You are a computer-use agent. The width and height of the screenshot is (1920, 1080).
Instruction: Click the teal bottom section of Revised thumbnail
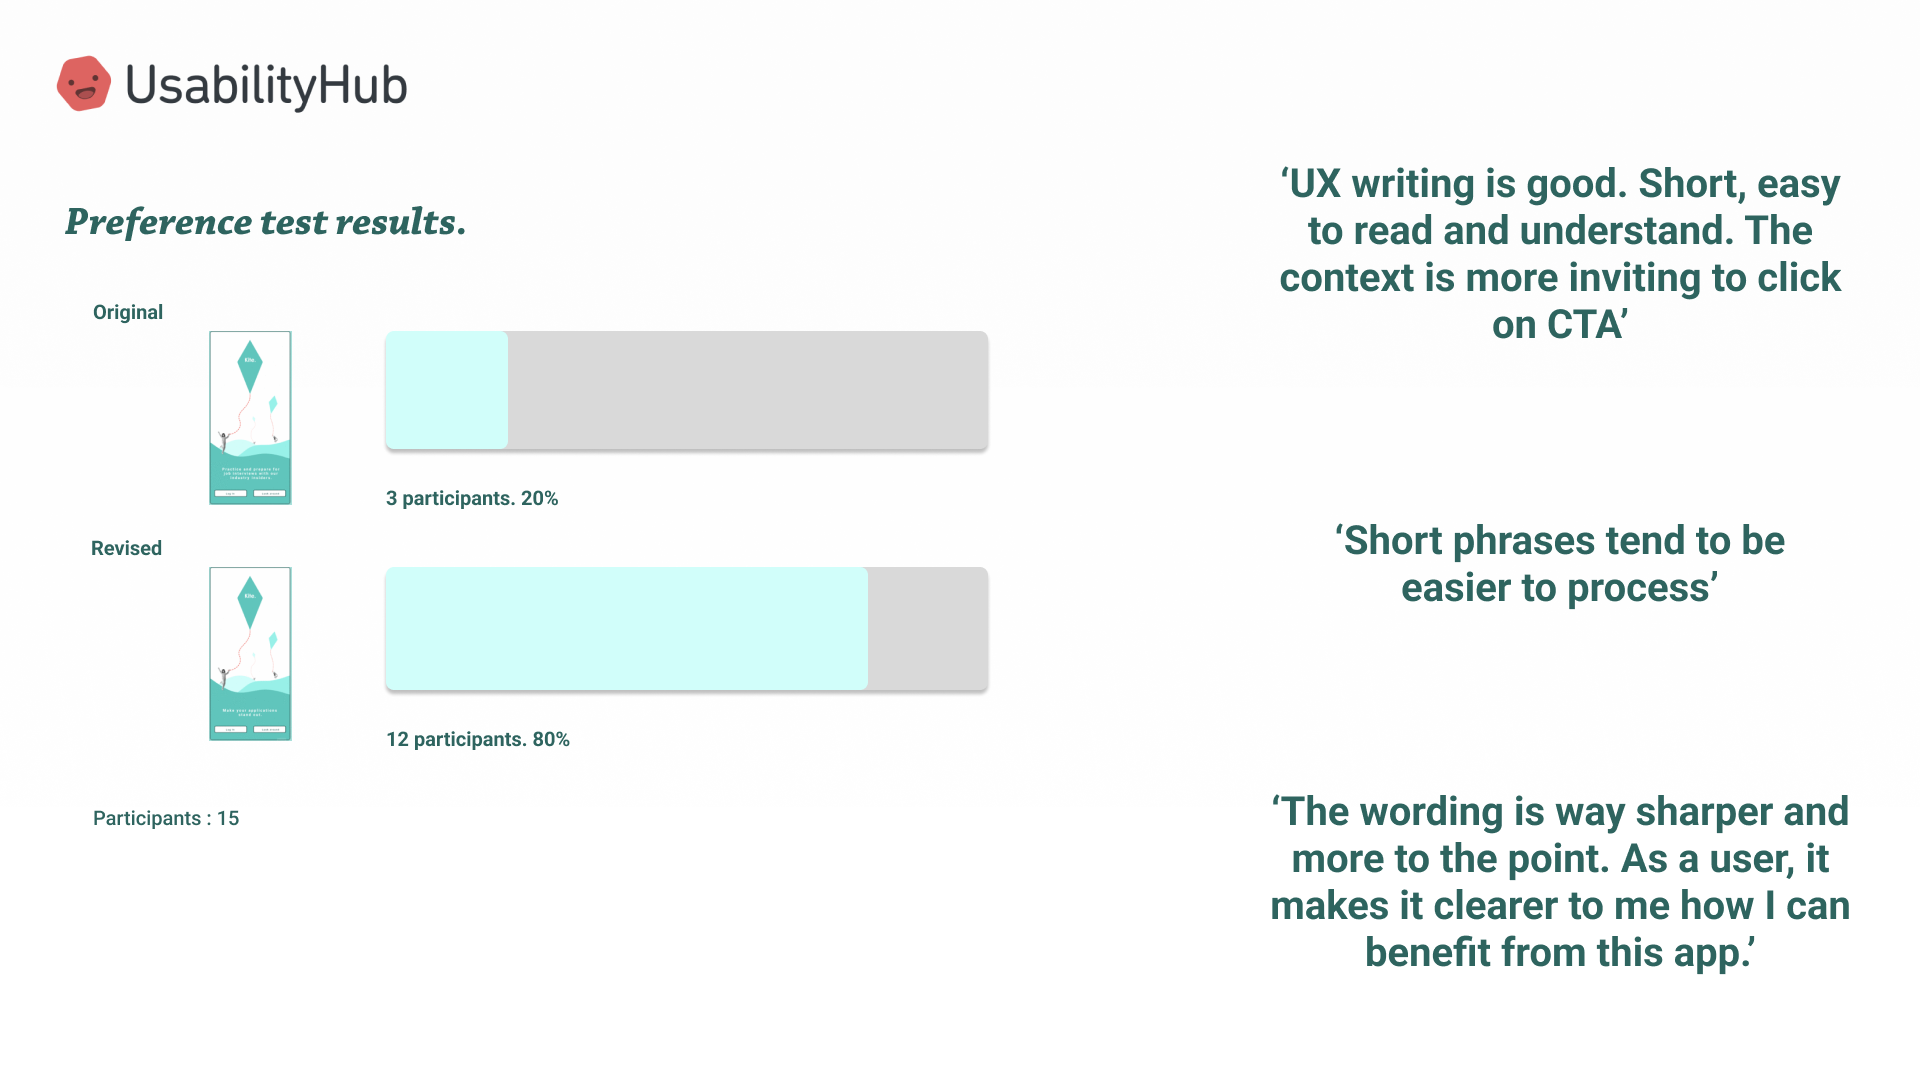click(x=250, y=714)
